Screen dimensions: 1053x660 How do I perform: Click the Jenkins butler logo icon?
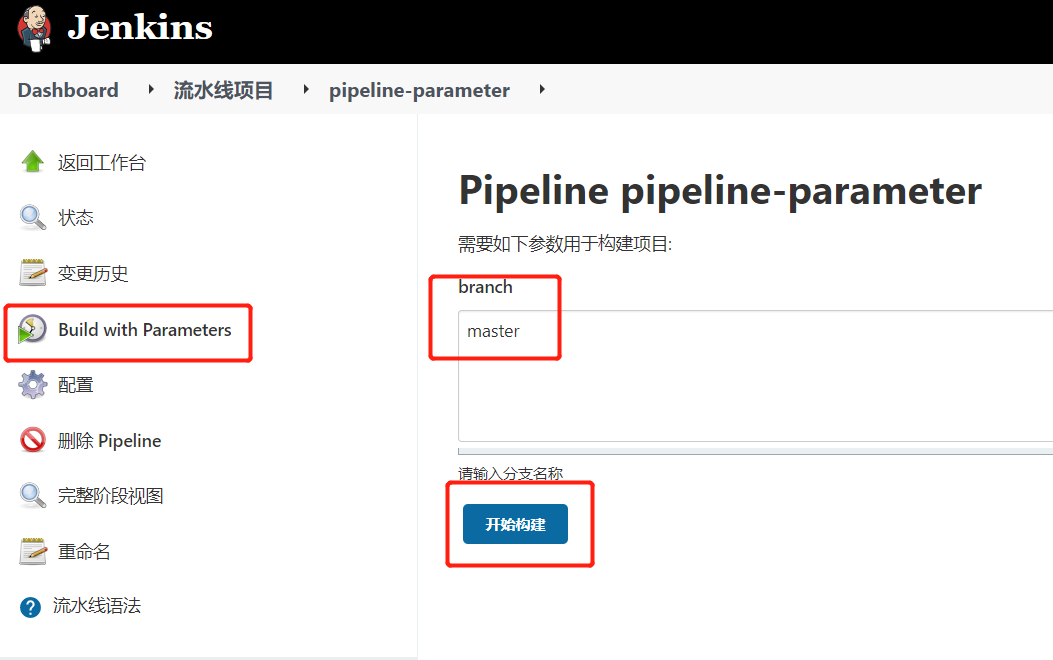34,29
